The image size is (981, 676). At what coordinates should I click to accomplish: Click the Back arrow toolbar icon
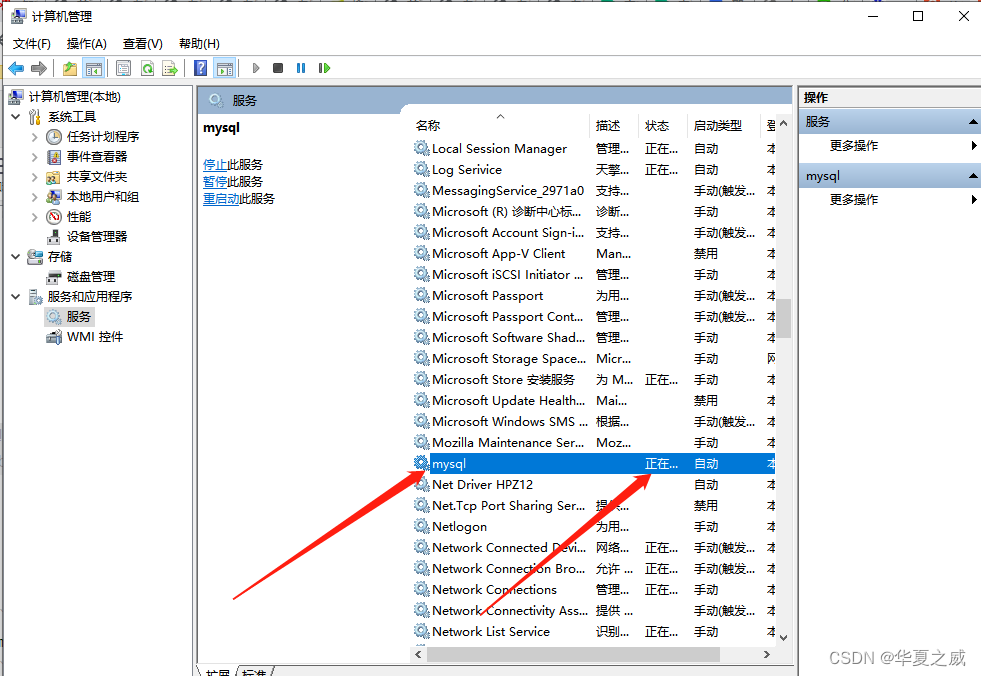click(x=16, y=68)
